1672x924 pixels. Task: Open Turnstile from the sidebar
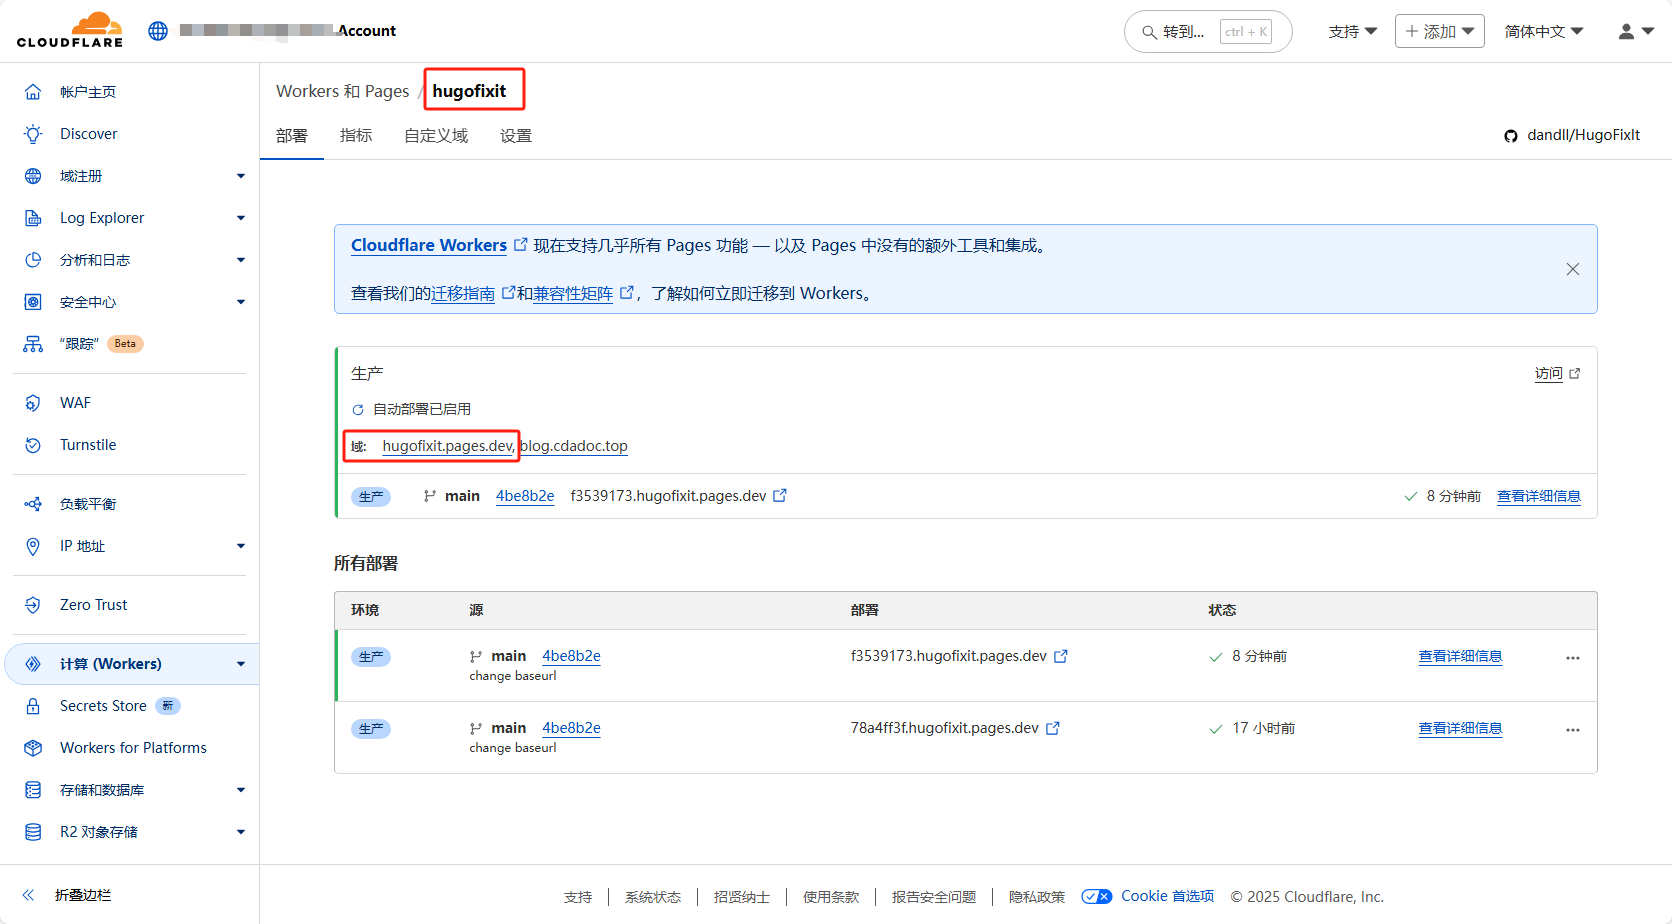88,445
